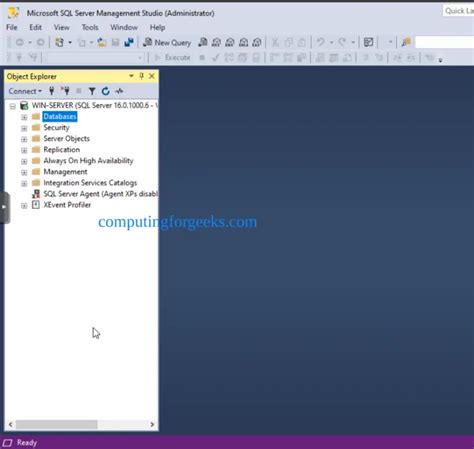Click the Open File toolbar icon
The width and height of the screenshot is (474, 449).
pyautogui.click(x=102, y=42)
